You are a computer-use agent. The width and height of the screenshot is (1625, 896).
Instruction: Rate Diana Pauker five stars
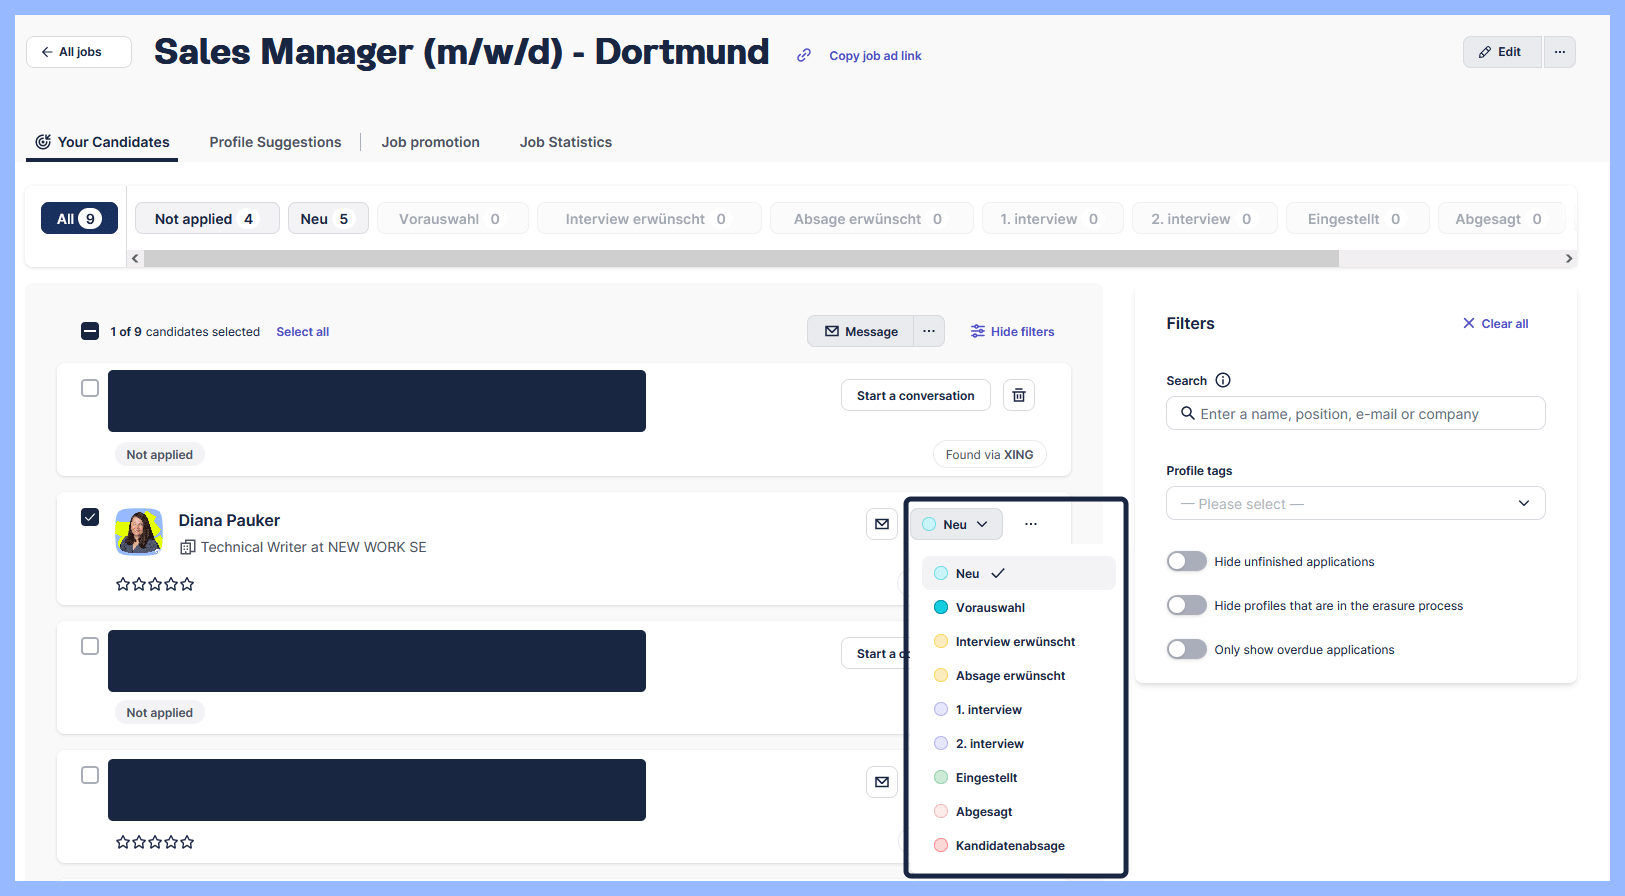(x=187, y=584)
